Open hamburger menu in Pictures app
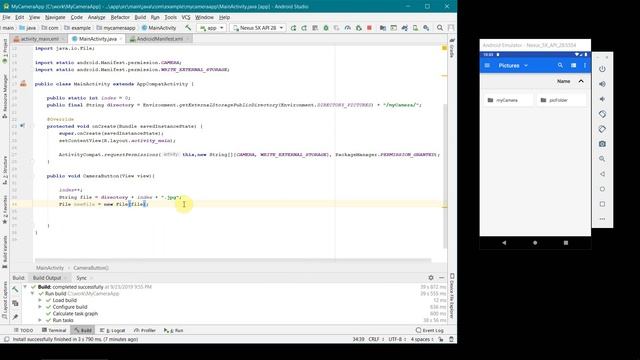The width and height of the screenshot is (640, 360). [x=487, y=65]
